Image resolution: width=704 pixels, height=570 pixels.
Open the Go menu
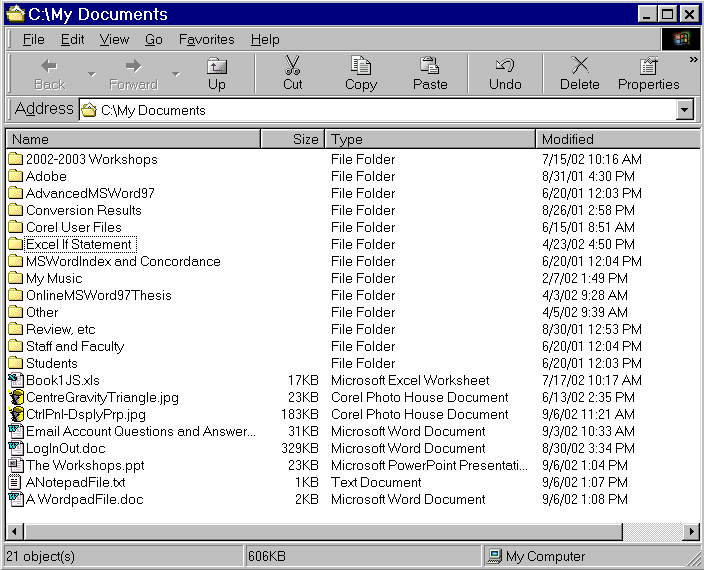click(154, 39)
